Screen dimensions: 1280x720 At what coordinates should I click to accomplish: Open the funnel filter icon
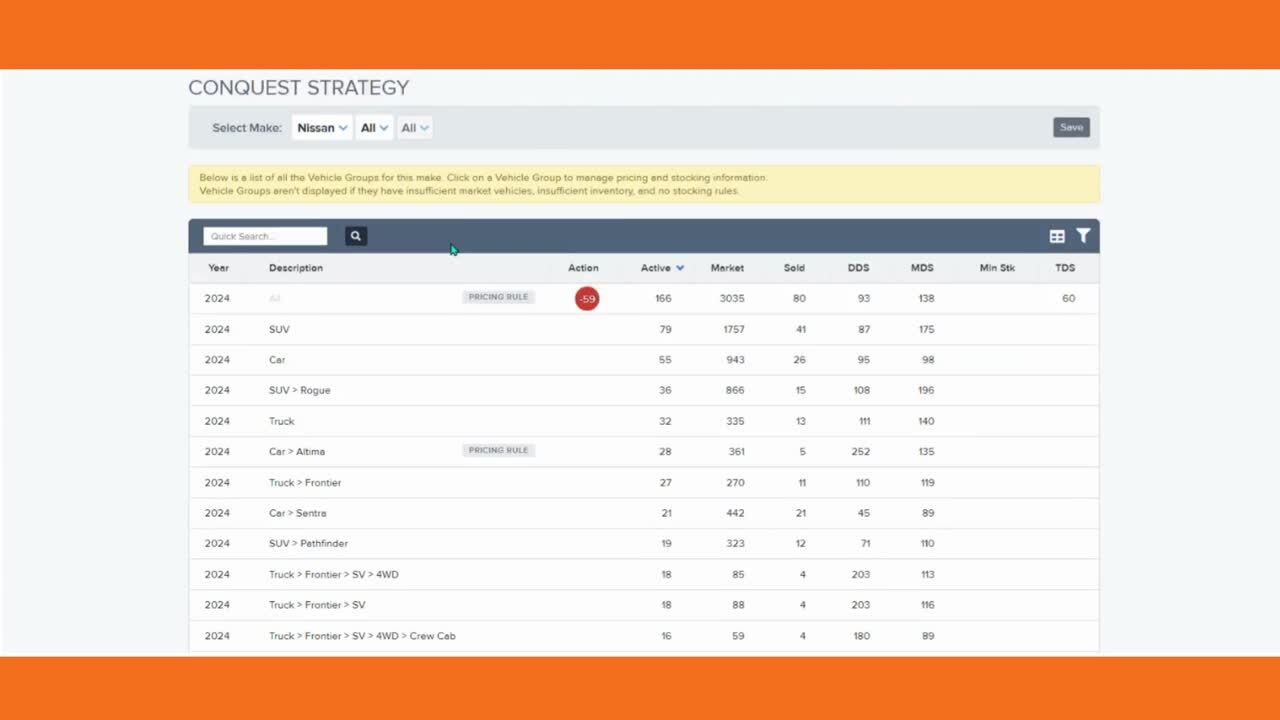pyautogui.click(x=1083, y=236)
